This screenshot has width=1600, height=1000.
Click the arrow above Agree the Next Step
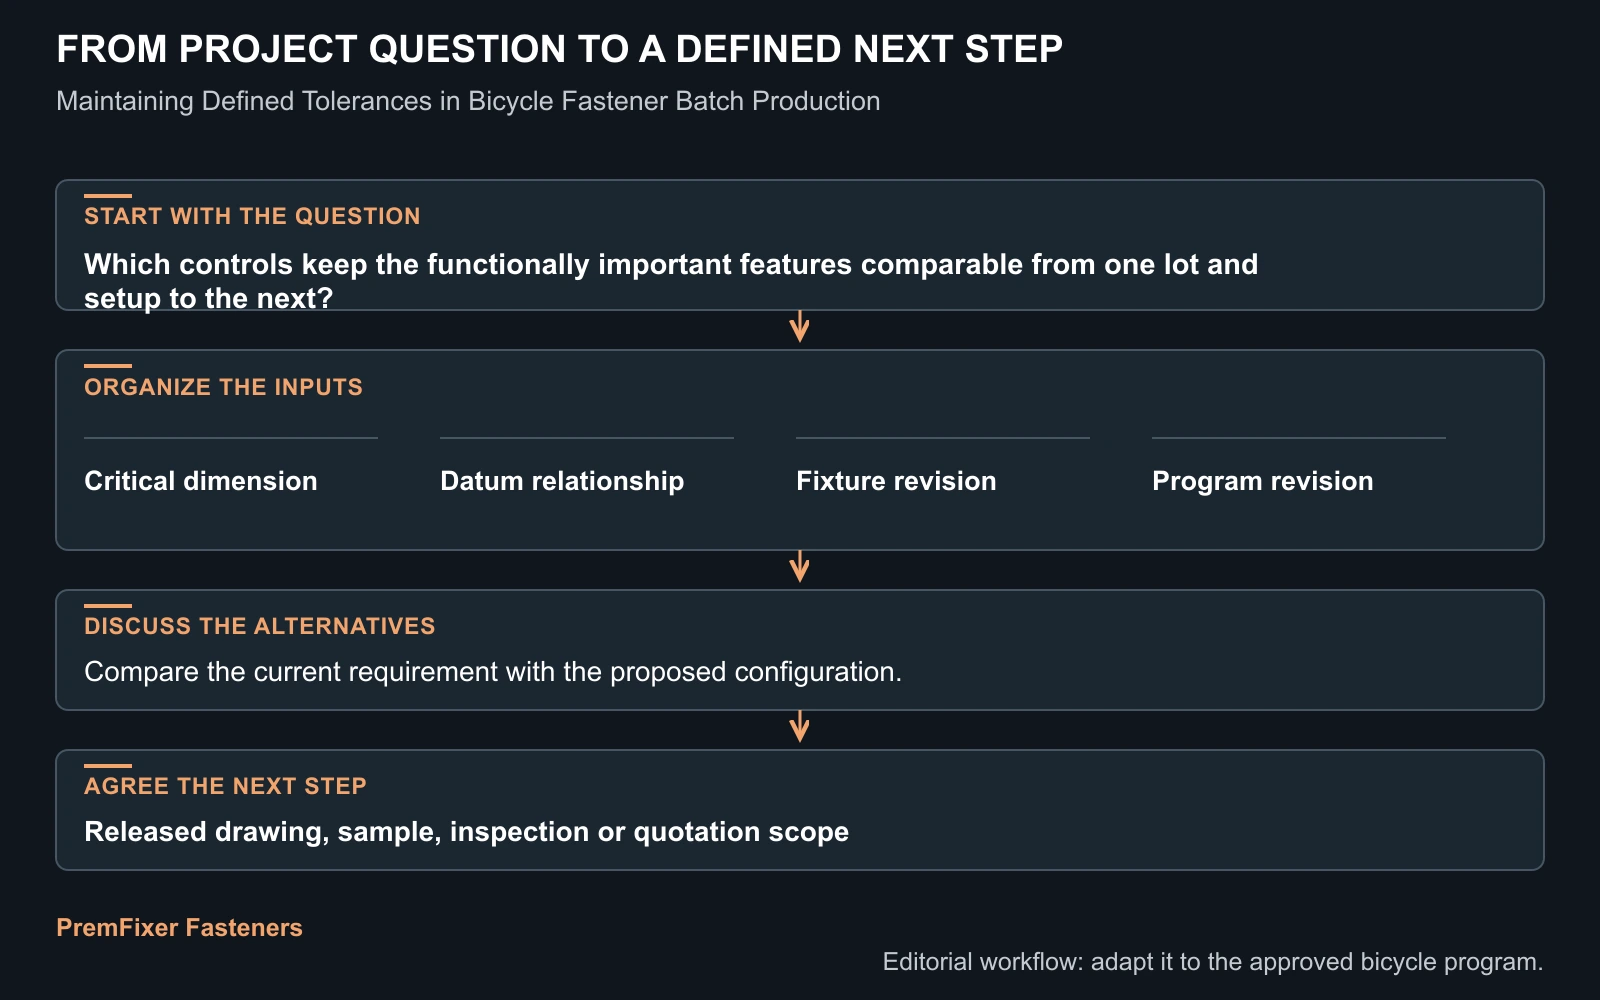(x=799, y=727)
